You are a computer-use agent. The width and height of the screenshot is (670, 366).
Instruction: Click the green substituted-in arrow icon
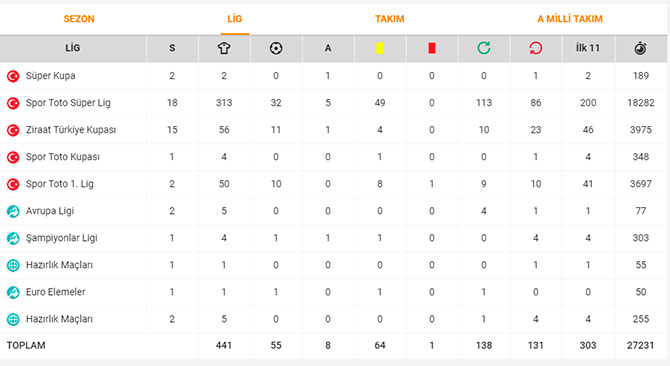click(x=484, y=48)
